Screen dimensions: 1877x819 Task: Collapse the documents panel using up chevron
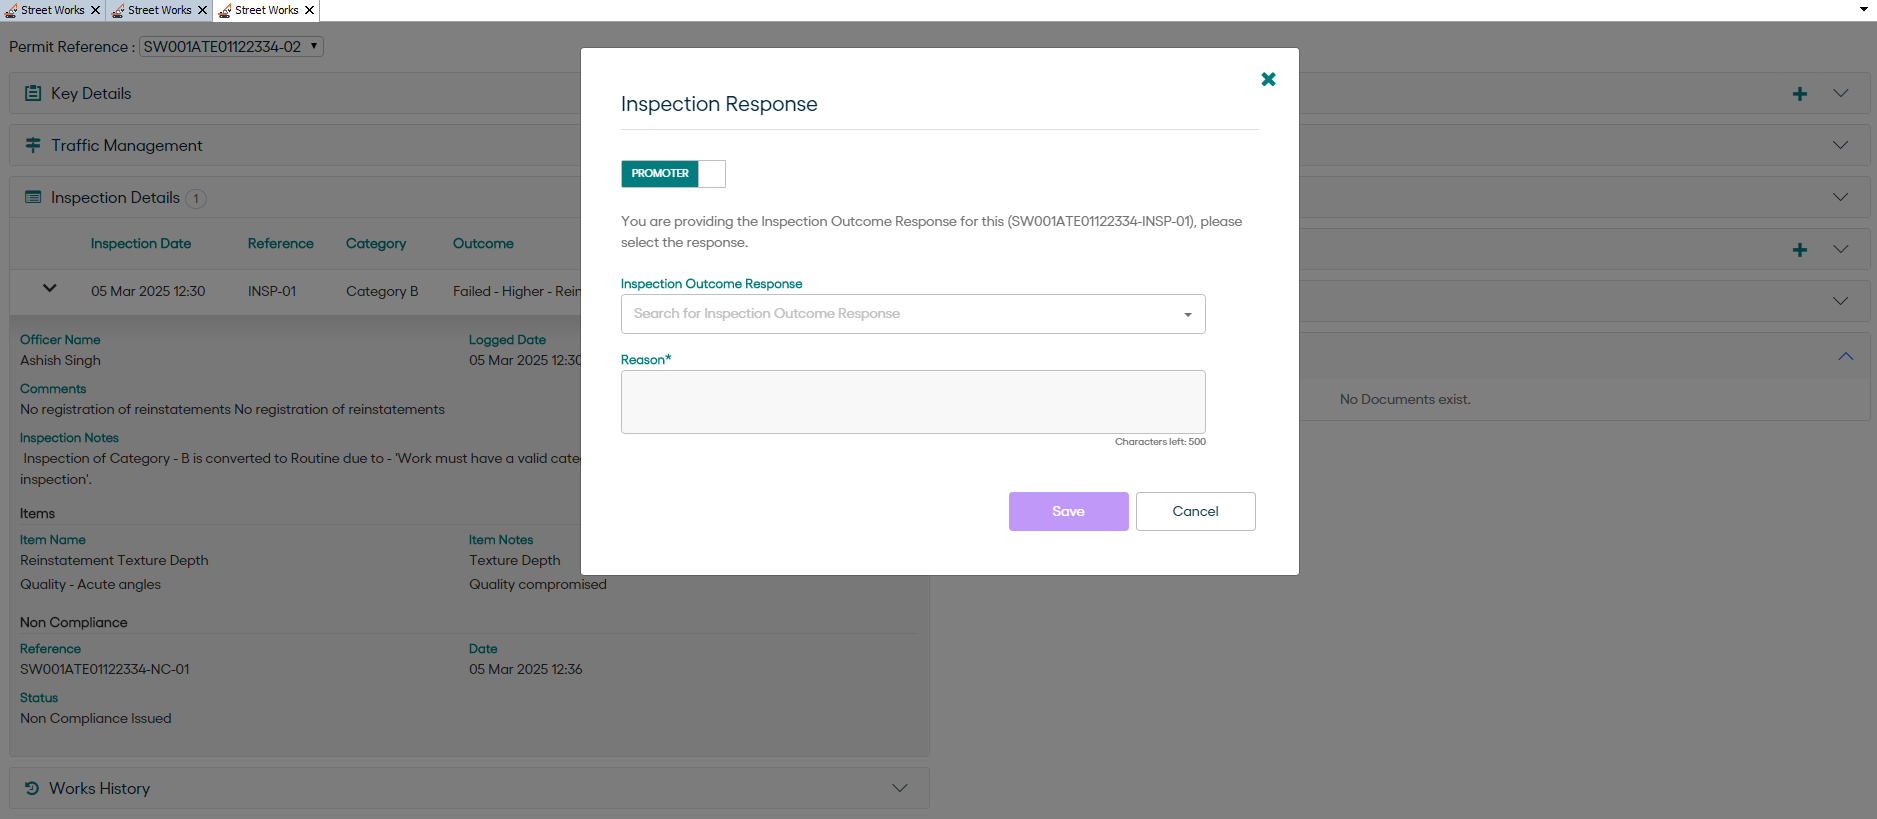(1845, 357)
